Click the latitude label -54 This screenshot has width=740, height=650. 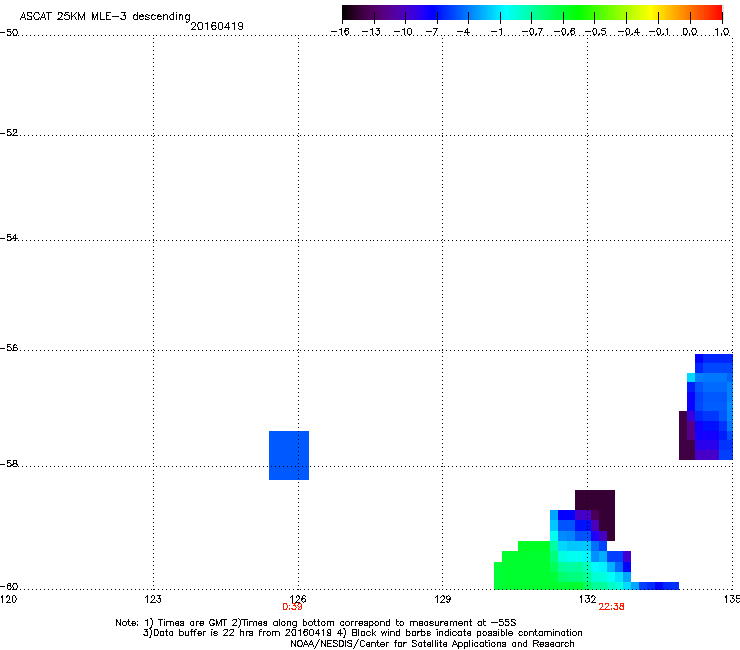click(x=9, y=237)
